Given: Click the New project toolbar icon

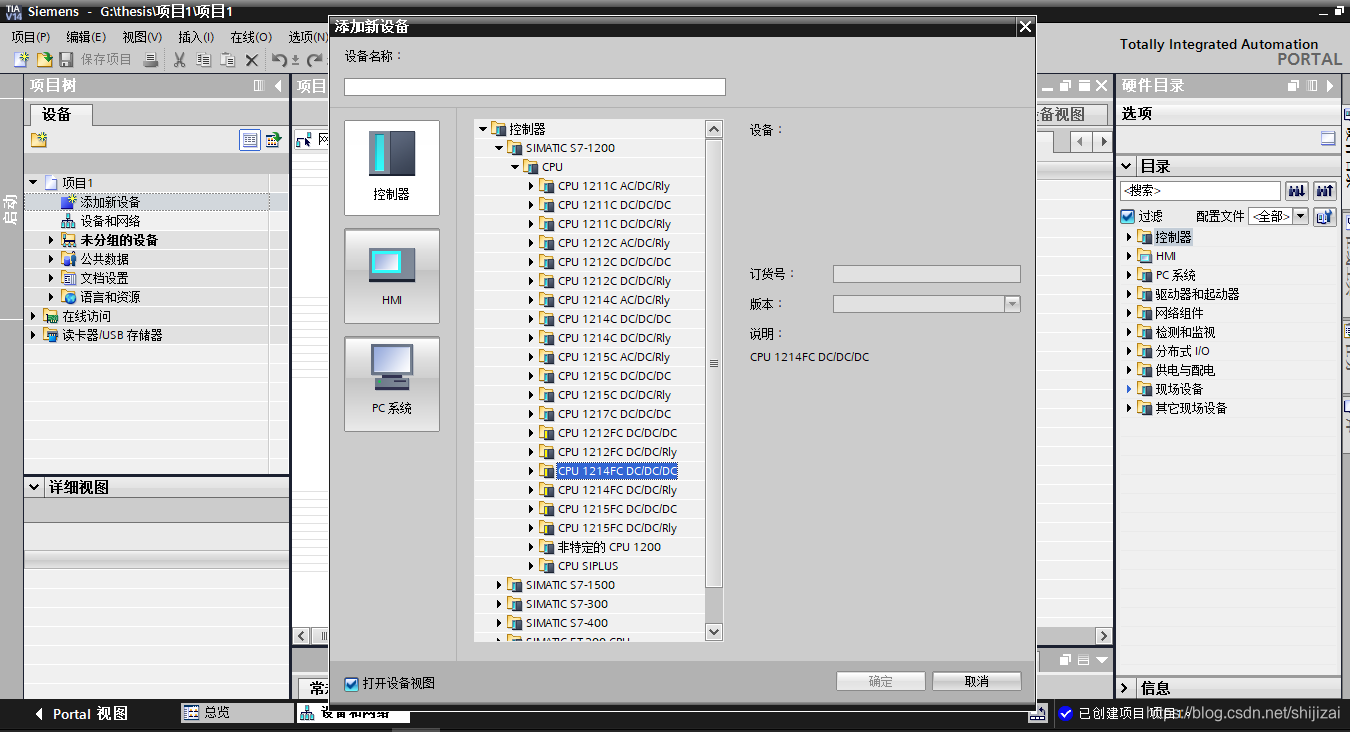Looking at the screenshot, I should 21,60.
